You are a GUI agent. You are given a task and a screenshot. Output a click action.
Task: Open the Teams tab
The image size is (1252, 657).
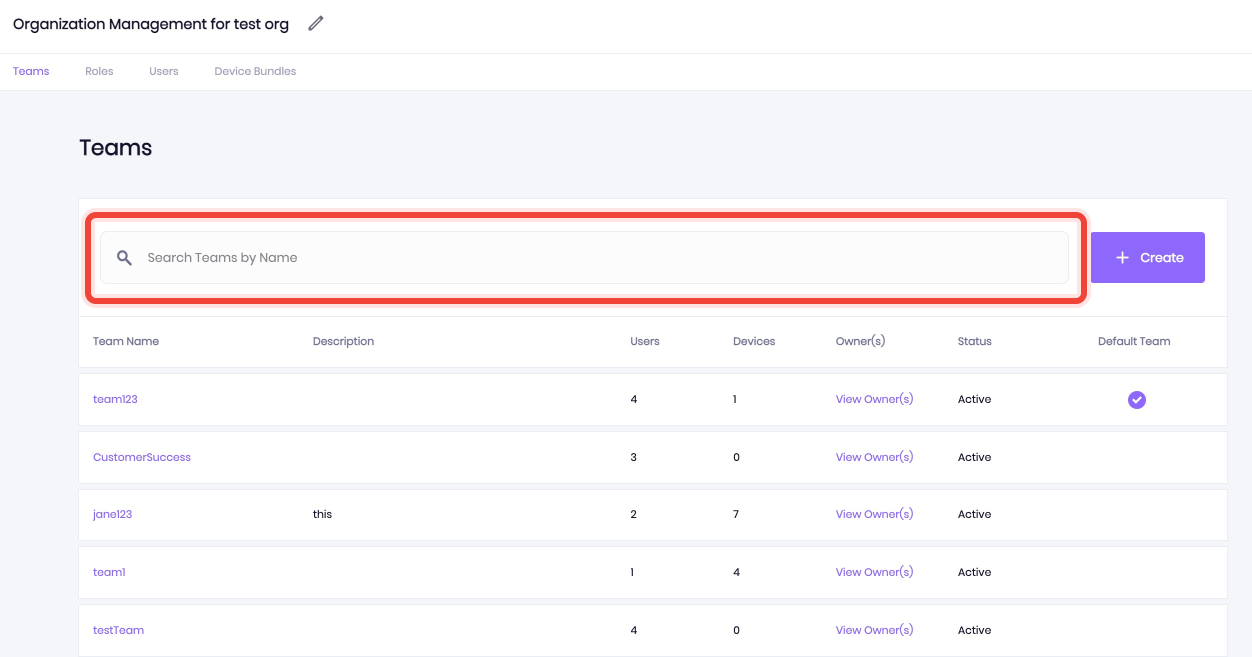pos(31,72)
